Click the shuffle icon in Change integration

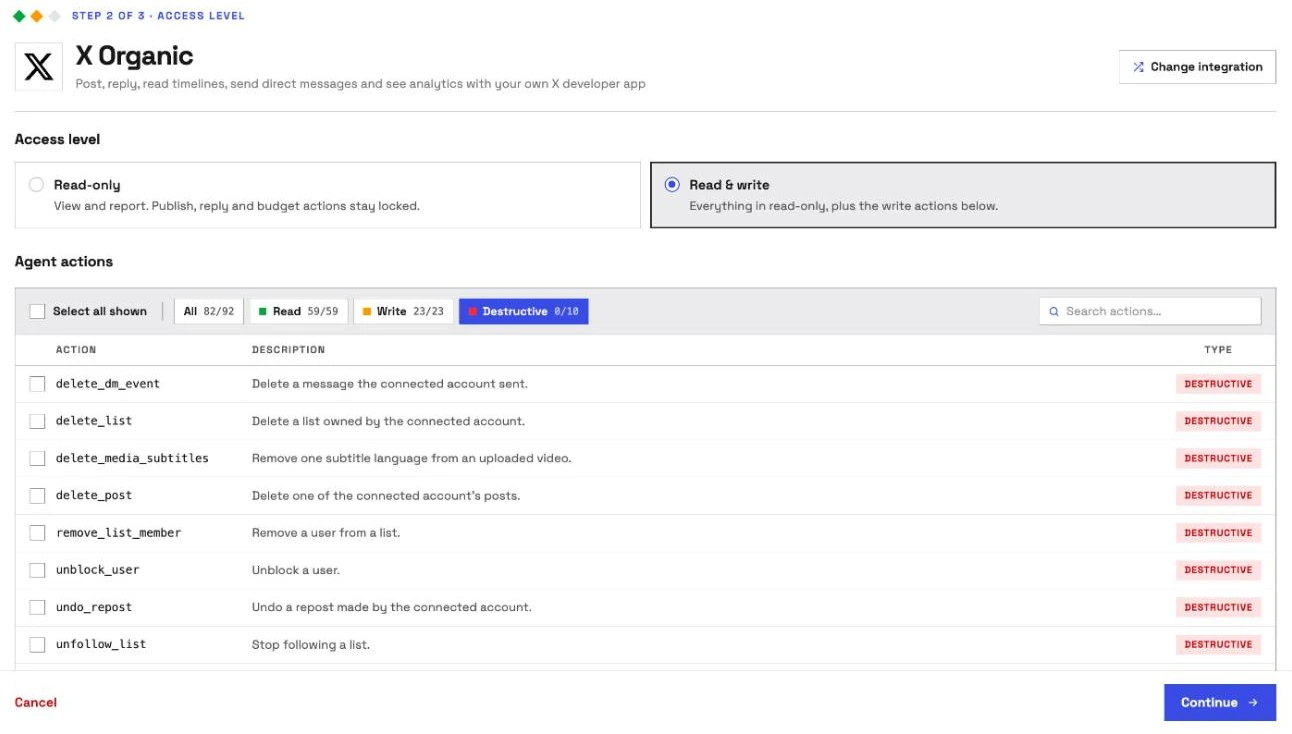[1138, 67]
